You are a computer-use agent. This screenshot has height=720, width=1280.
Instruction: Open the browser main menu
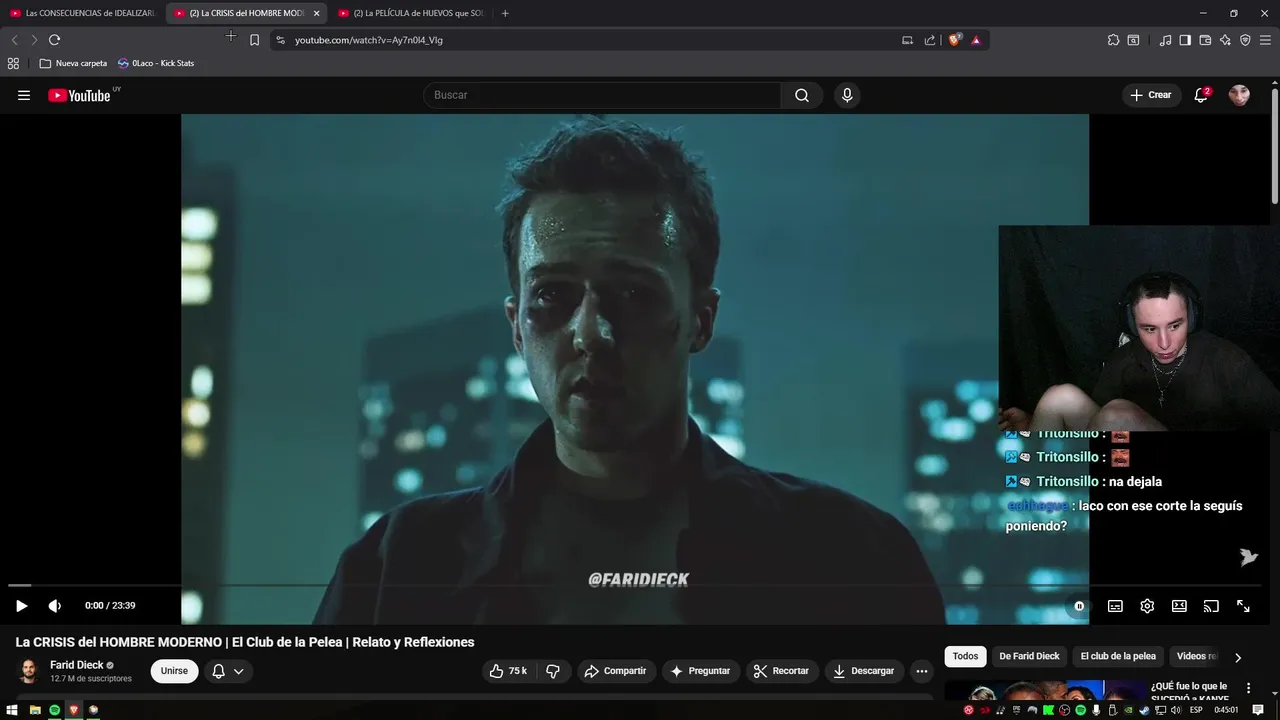(1266, 40)
